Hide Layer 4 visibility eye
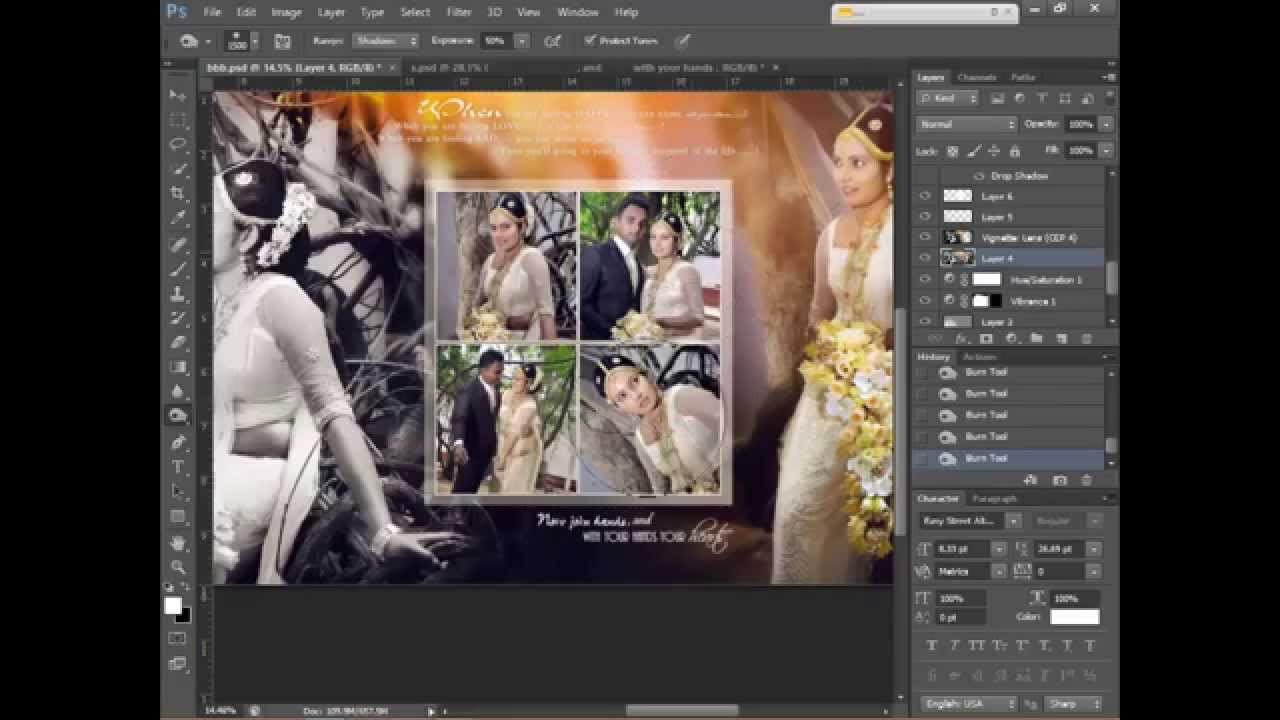Viewport: 1280px width, 720px height. pyautogui.click(x=925, y=259)
